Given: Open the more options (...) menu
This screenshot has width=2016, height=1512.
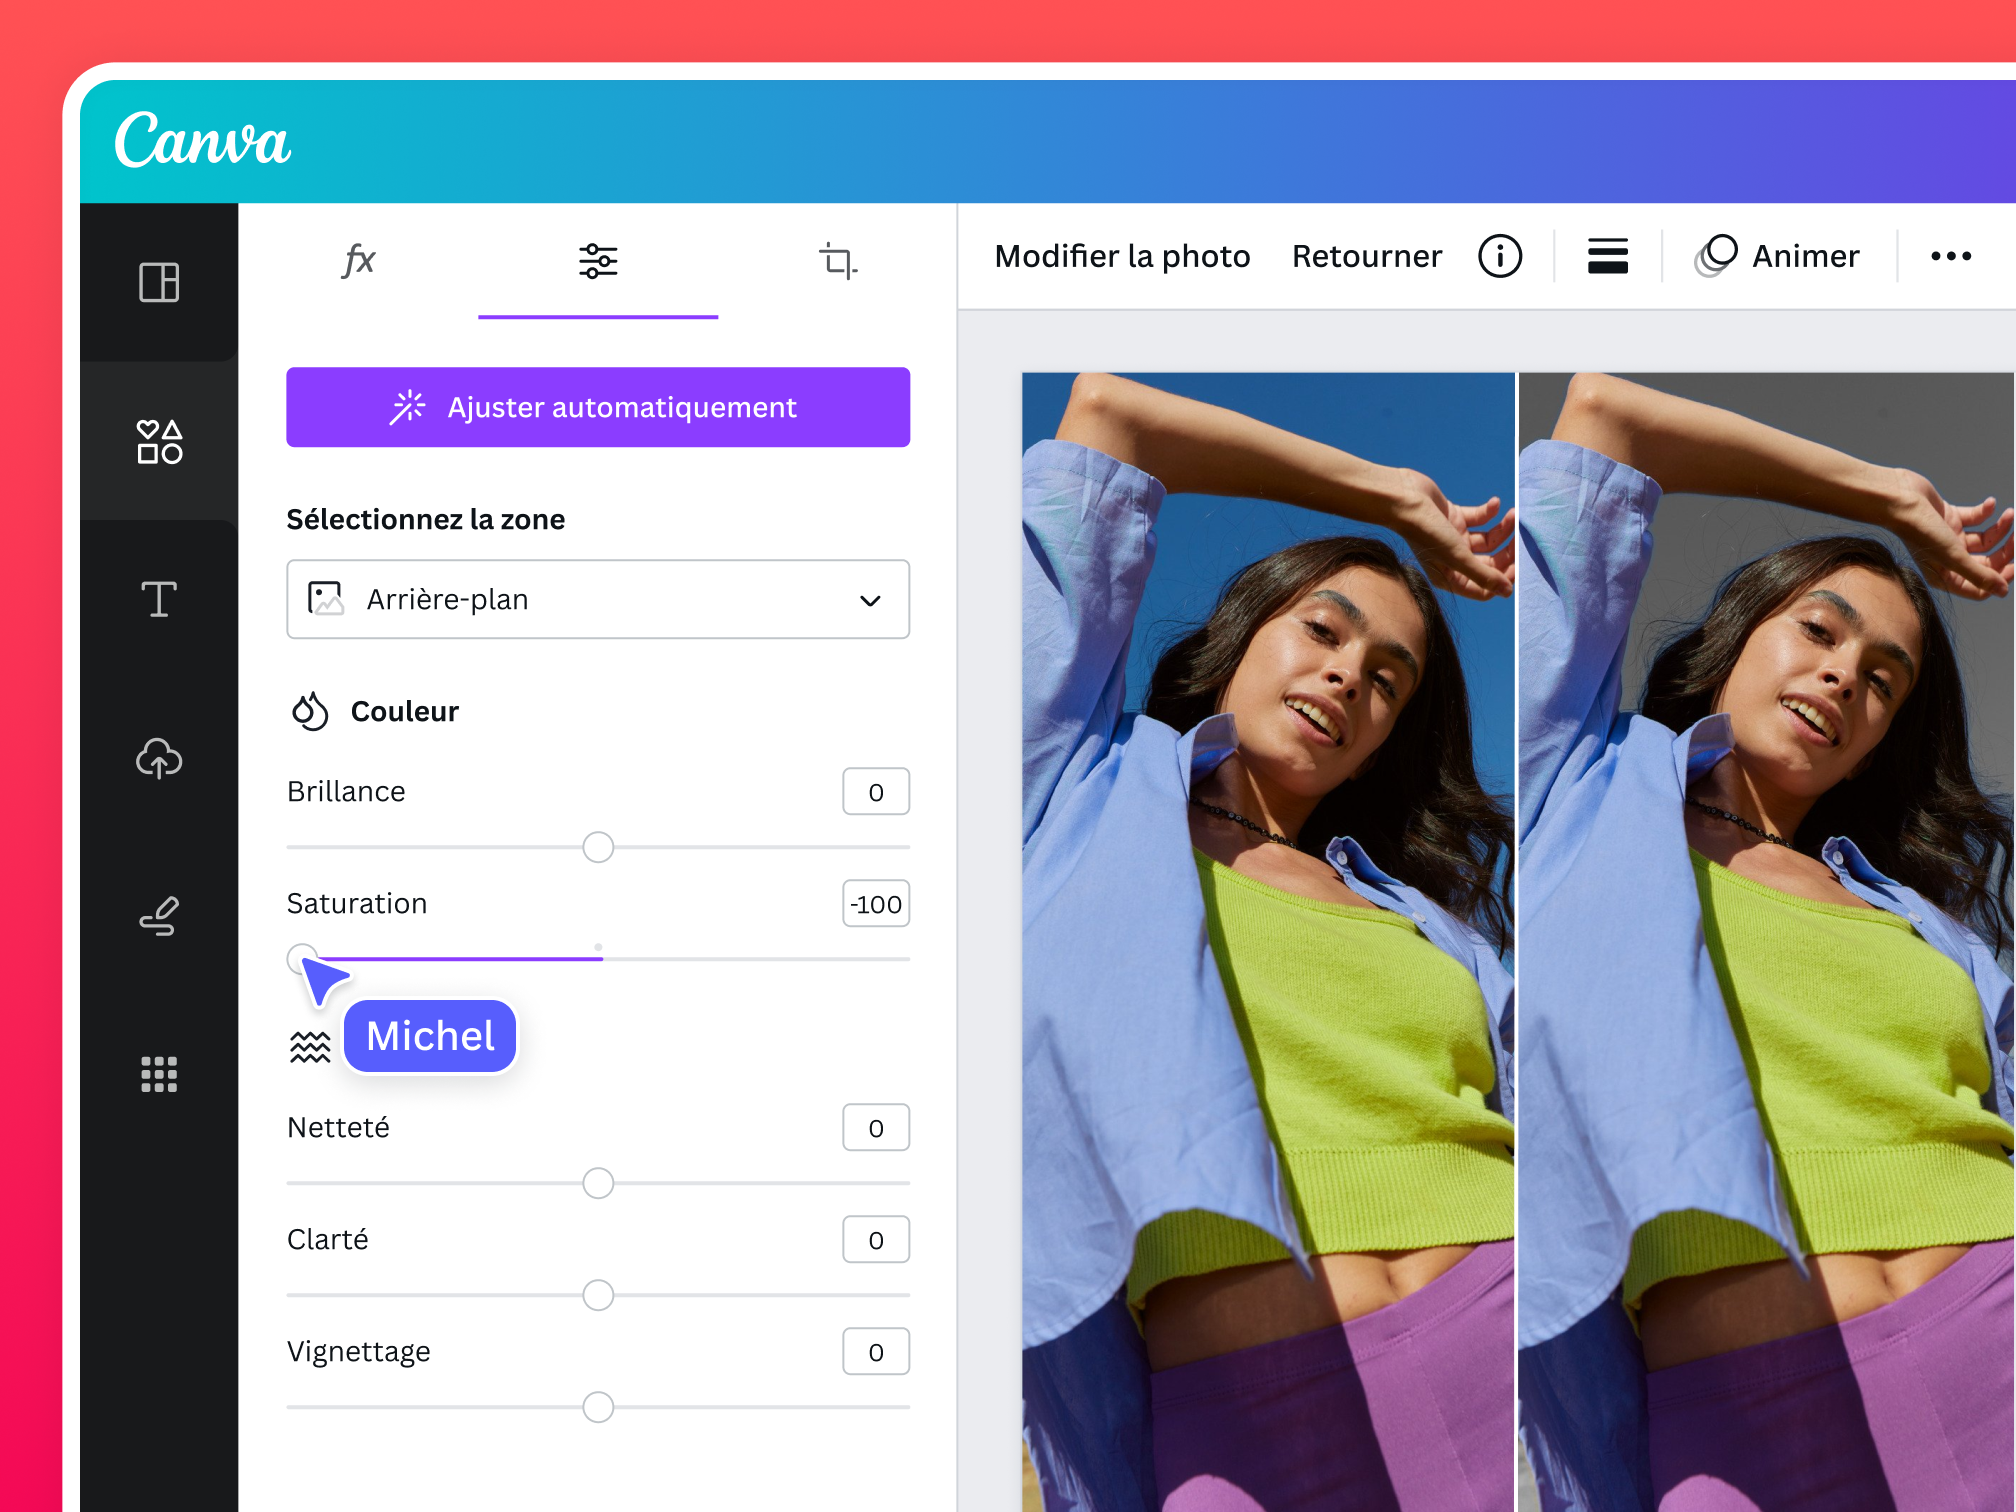Looking at the screenshot, I should (x=1950, y=256).
